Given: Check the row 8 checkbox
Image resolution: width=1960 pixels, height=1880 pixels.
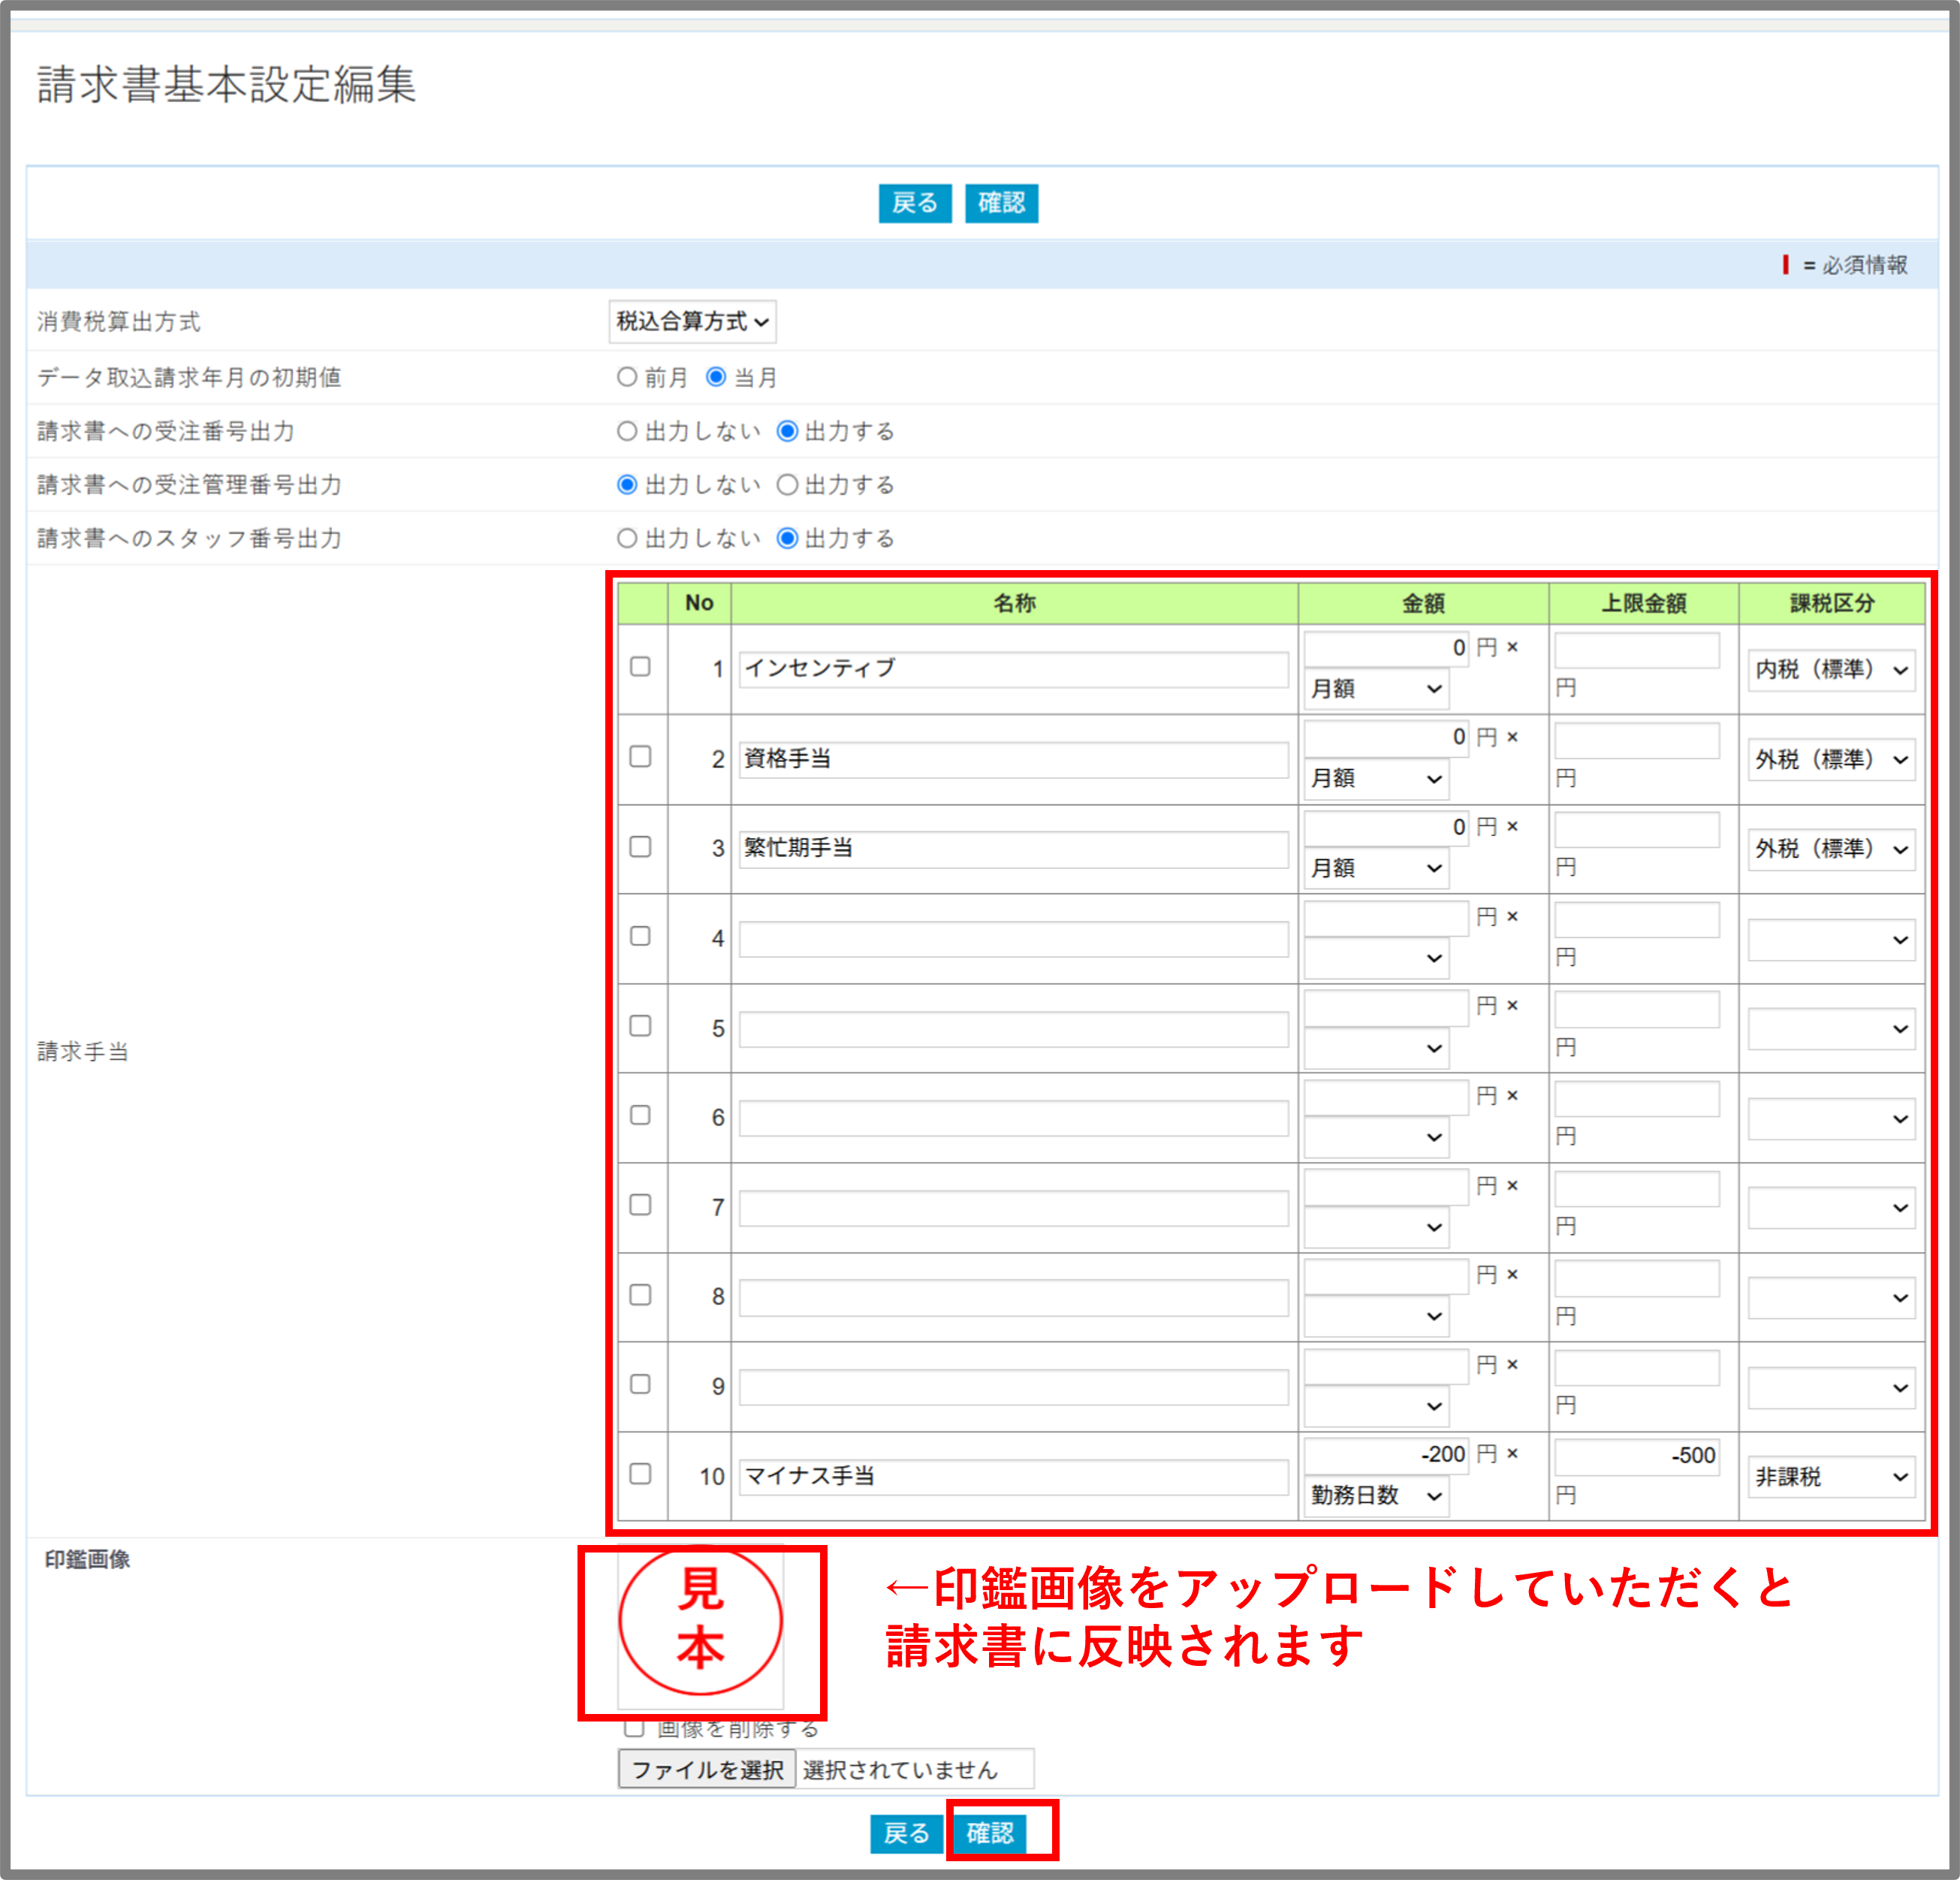Looking at the screenshot, I should pyautogui.click(x=641, y=1295).
